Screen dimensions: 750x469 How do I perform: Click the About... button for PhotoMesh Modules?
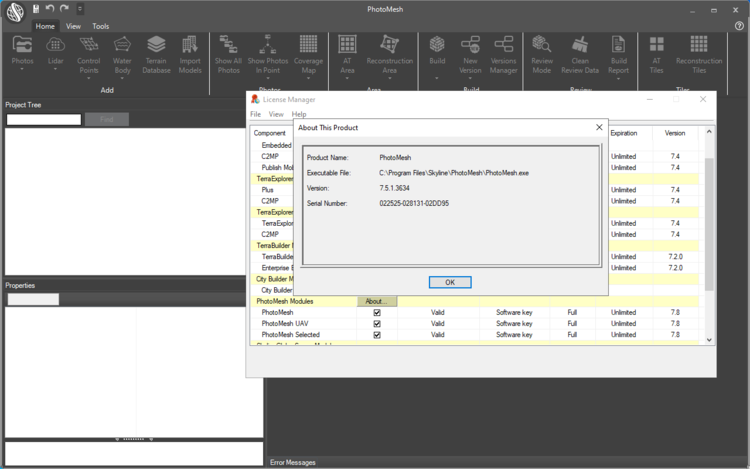tap(377, 301)
